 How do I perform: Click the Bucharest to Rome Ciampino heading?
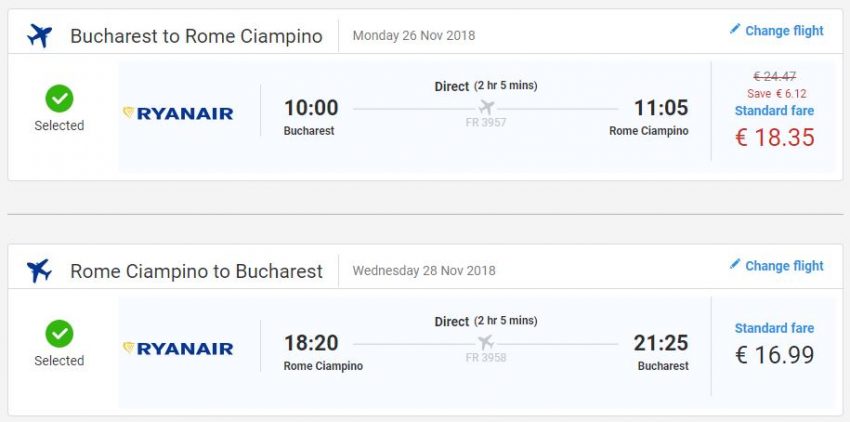click(196, 37)
